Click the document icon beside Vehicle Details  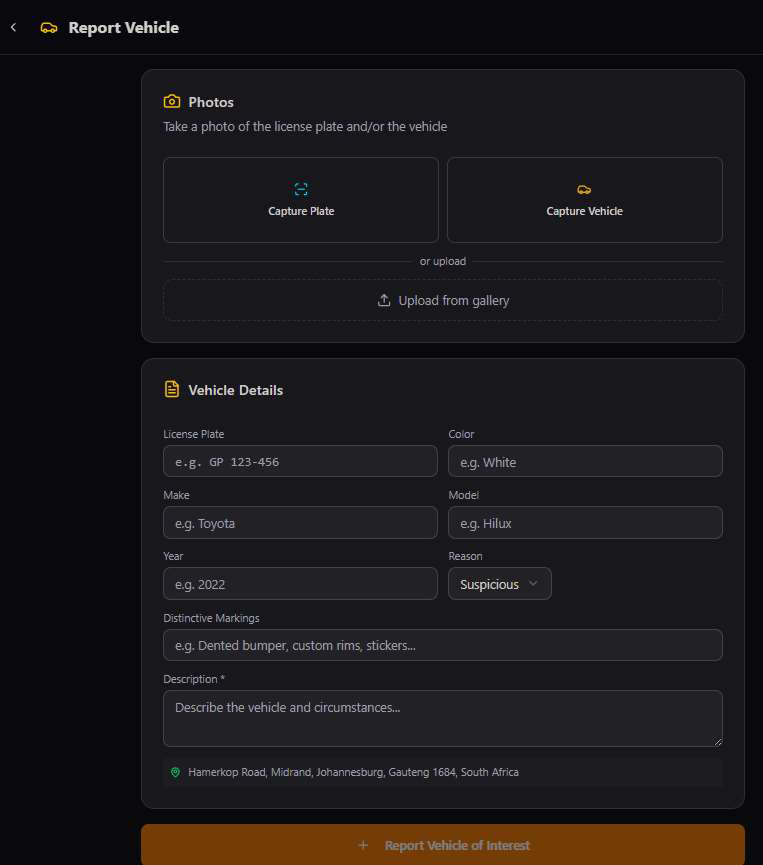pyautogui.click(x=172, y=389)
